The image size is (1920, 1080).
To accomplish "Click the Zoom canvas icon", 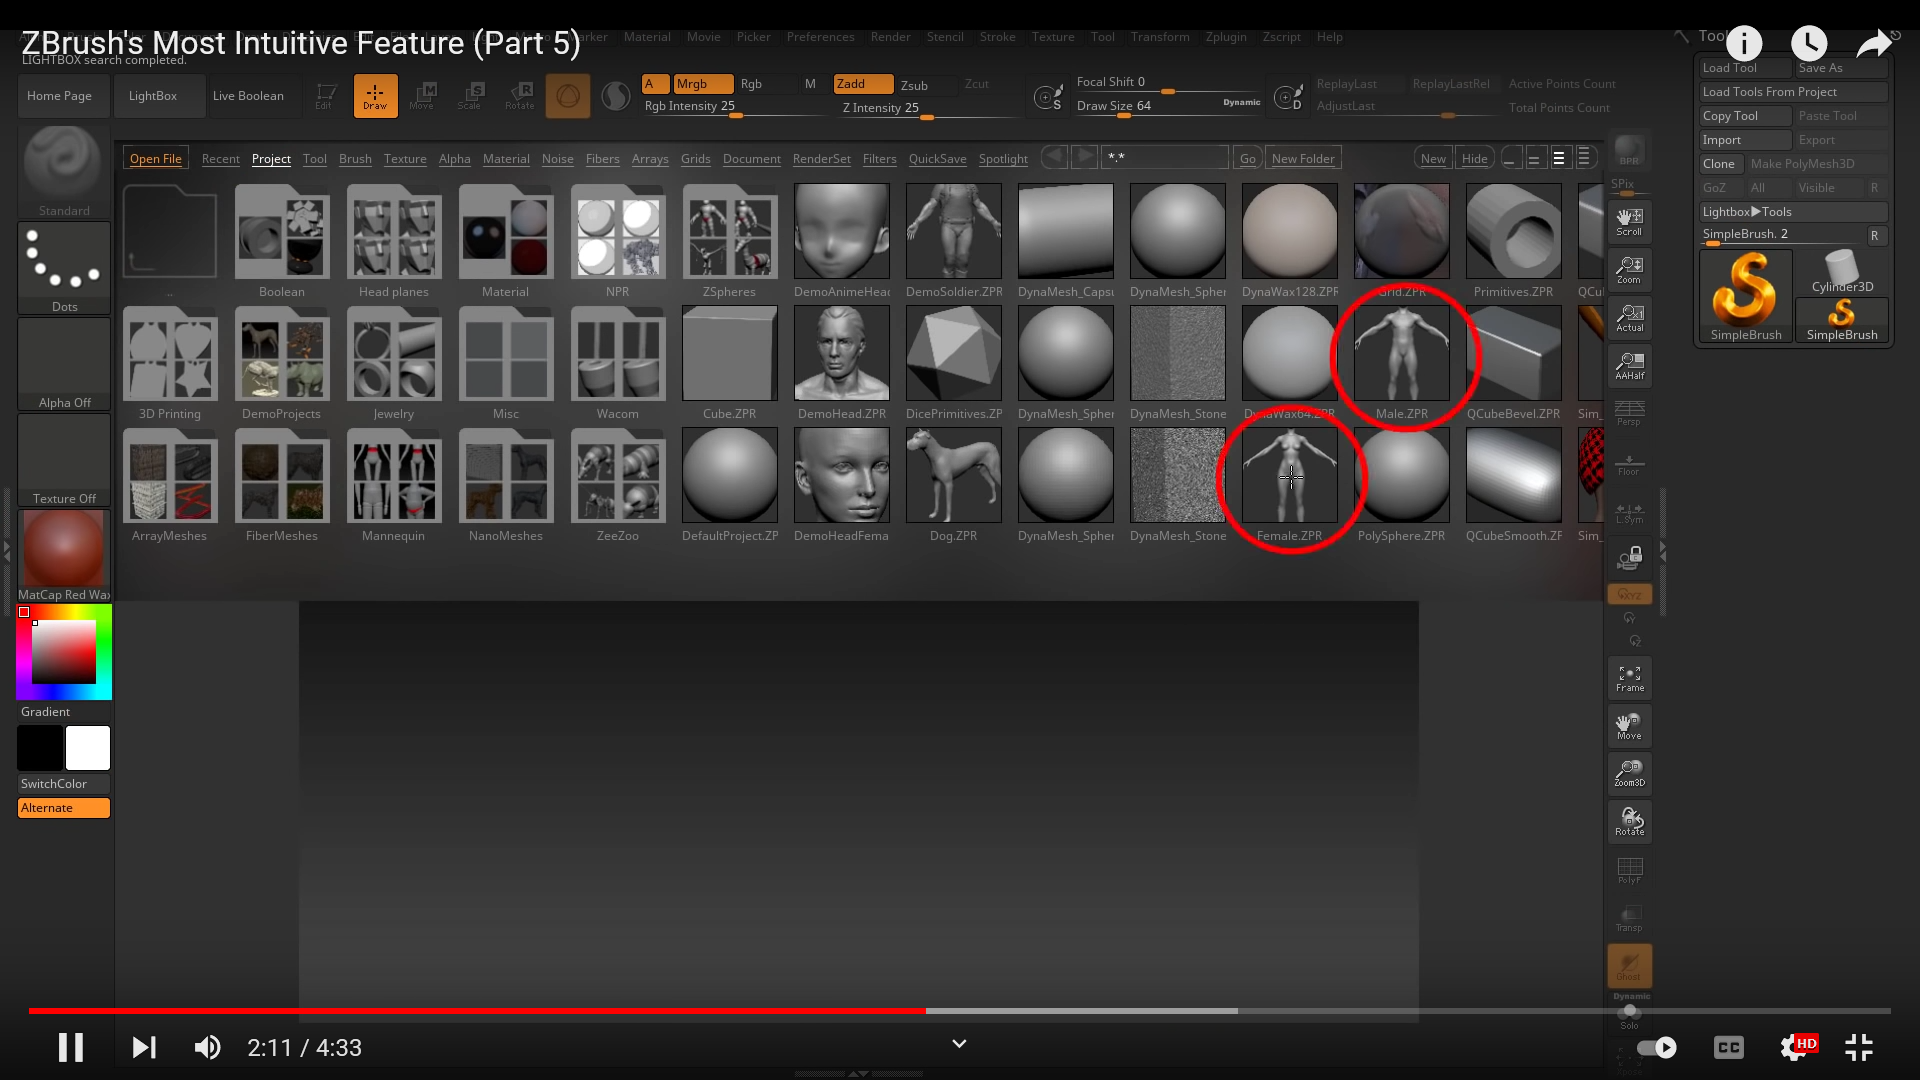I will (x=1630, y=270).
